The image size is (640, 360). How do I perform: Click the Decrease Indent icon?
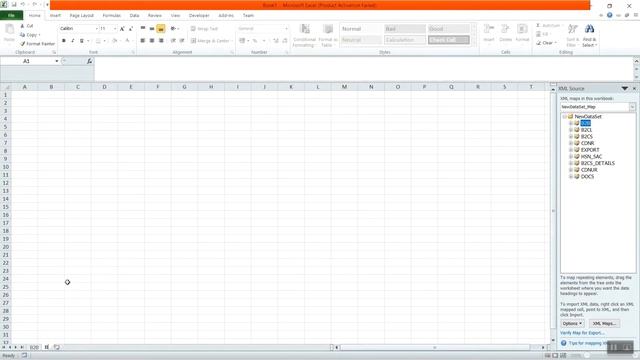[173, 41]
